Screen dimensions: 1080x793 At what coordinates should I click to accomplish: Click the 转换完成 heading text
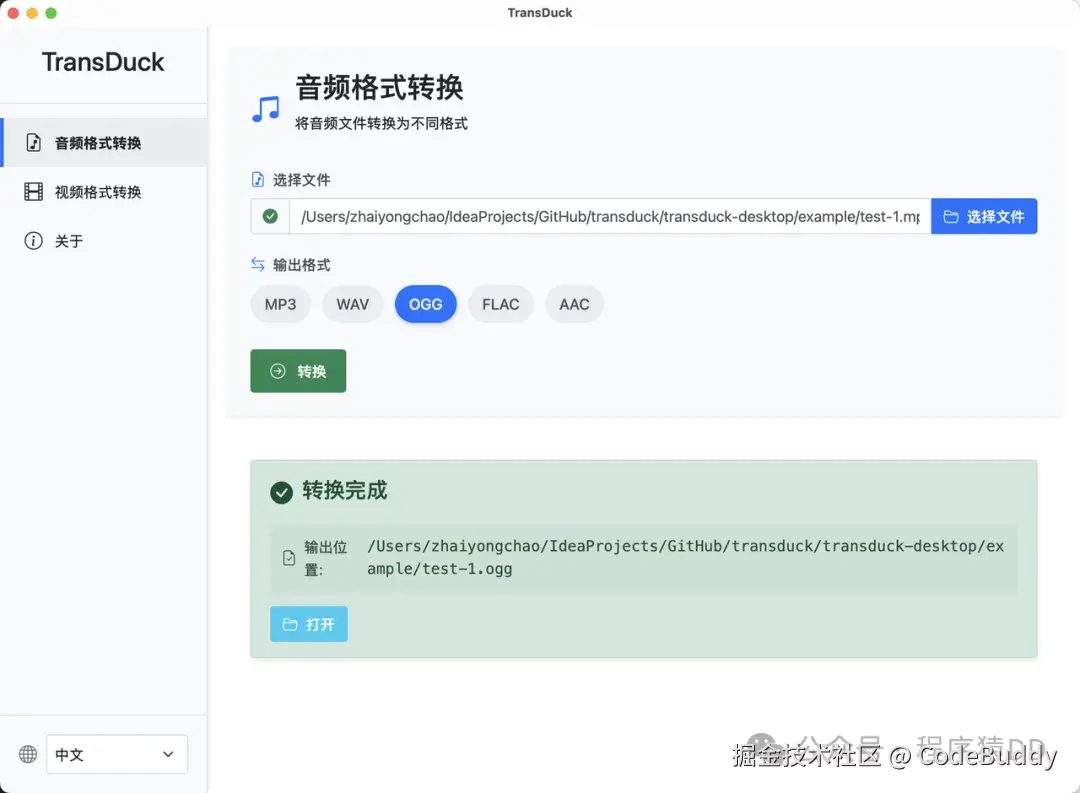345,491
